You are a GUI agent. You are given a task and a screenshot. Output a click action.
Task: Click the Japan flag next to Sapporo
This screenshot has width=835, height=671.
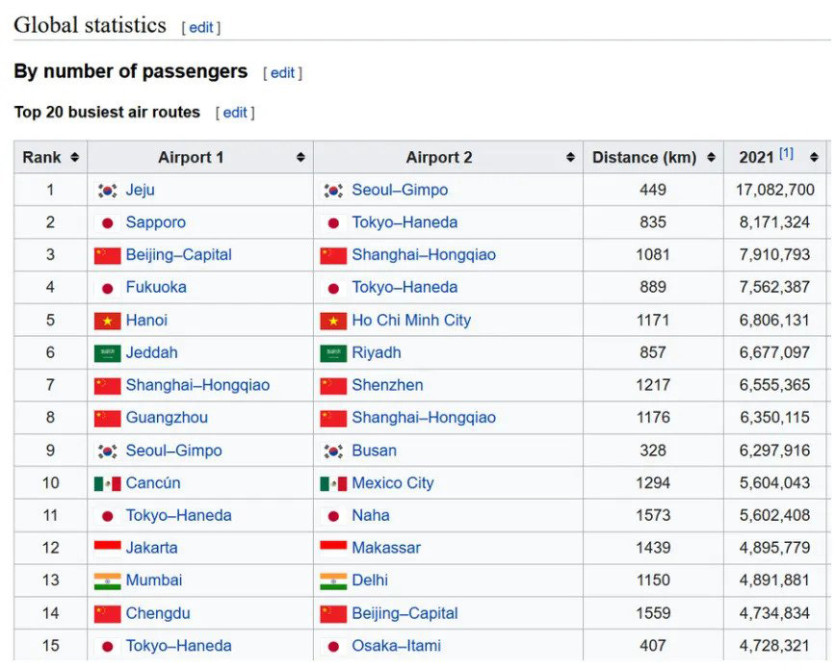(x=107, y=223)
